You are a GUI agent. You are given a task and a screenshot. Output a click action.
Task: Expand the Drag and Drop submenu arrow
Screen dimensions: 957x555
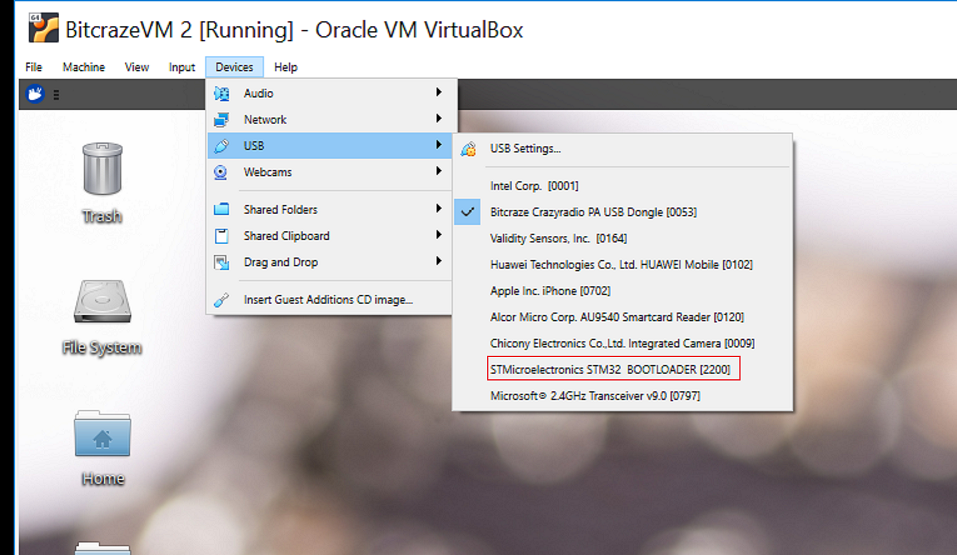pos(439,261)
